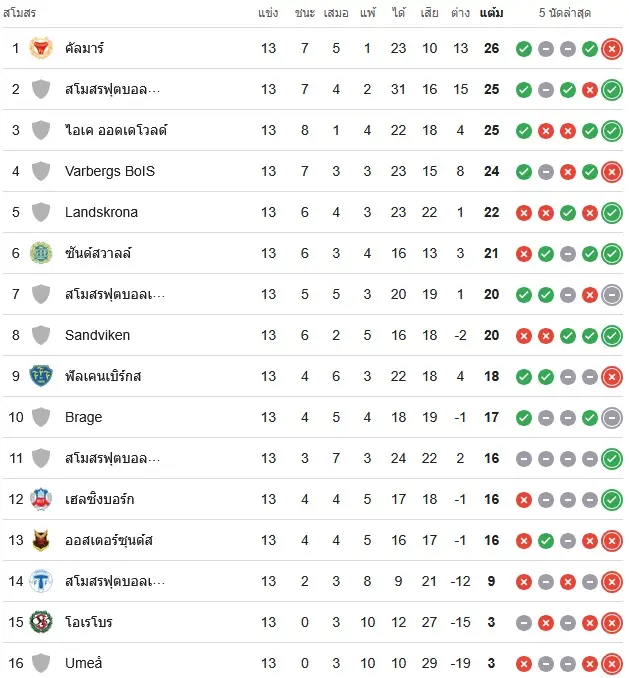Click the สโมสร club column header
The height and width of the screenshot is (678, 629).
[19, 13]
